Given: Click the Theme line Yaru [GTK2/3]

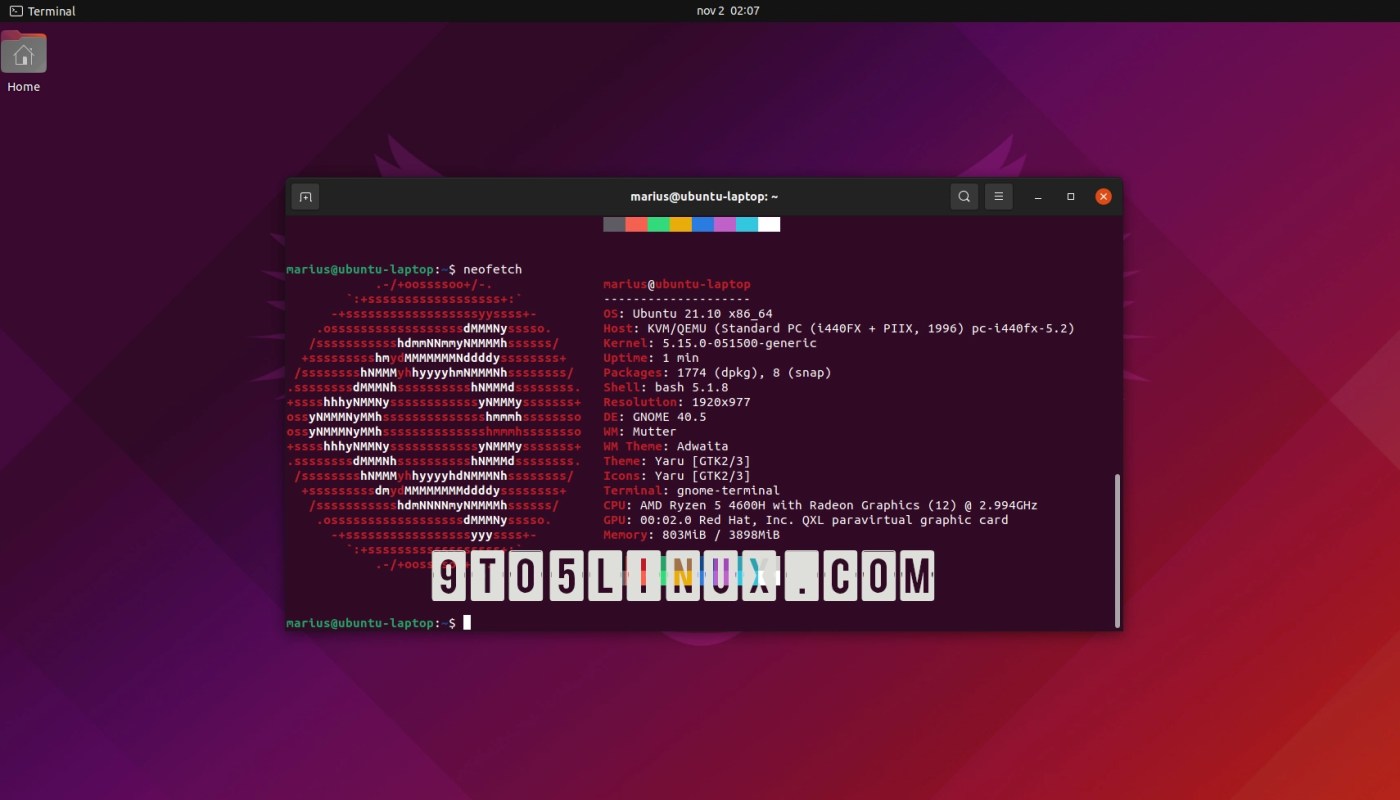Looking at the screenshot, I should 677,461.
